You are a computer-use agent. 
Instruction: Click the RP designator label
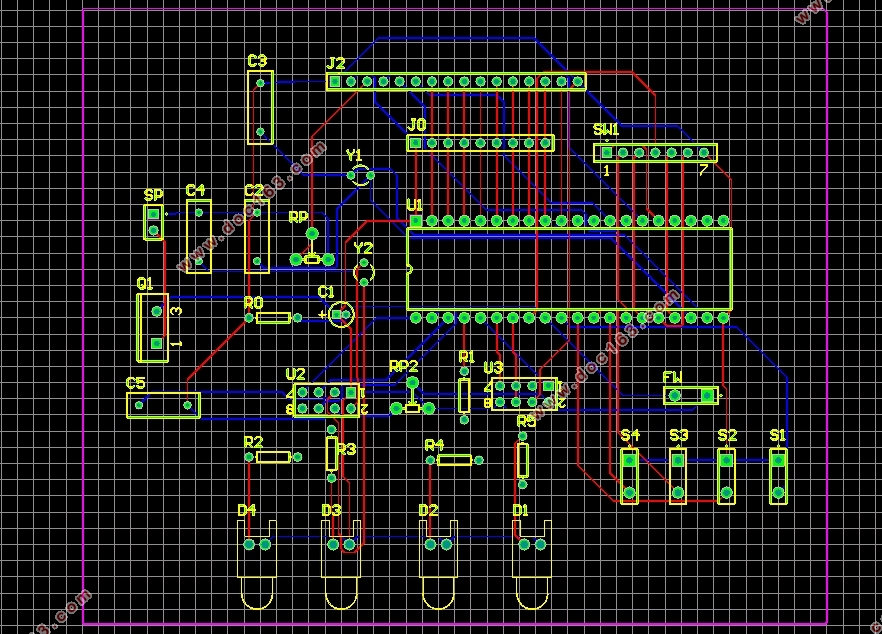click(x=298, y=217)
